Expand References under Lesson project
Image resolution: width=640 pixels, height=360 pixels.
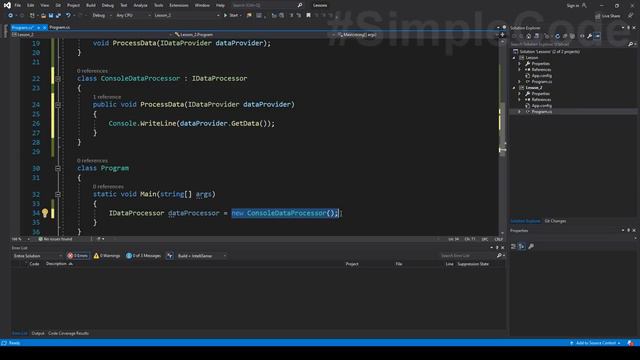point(520,70)
